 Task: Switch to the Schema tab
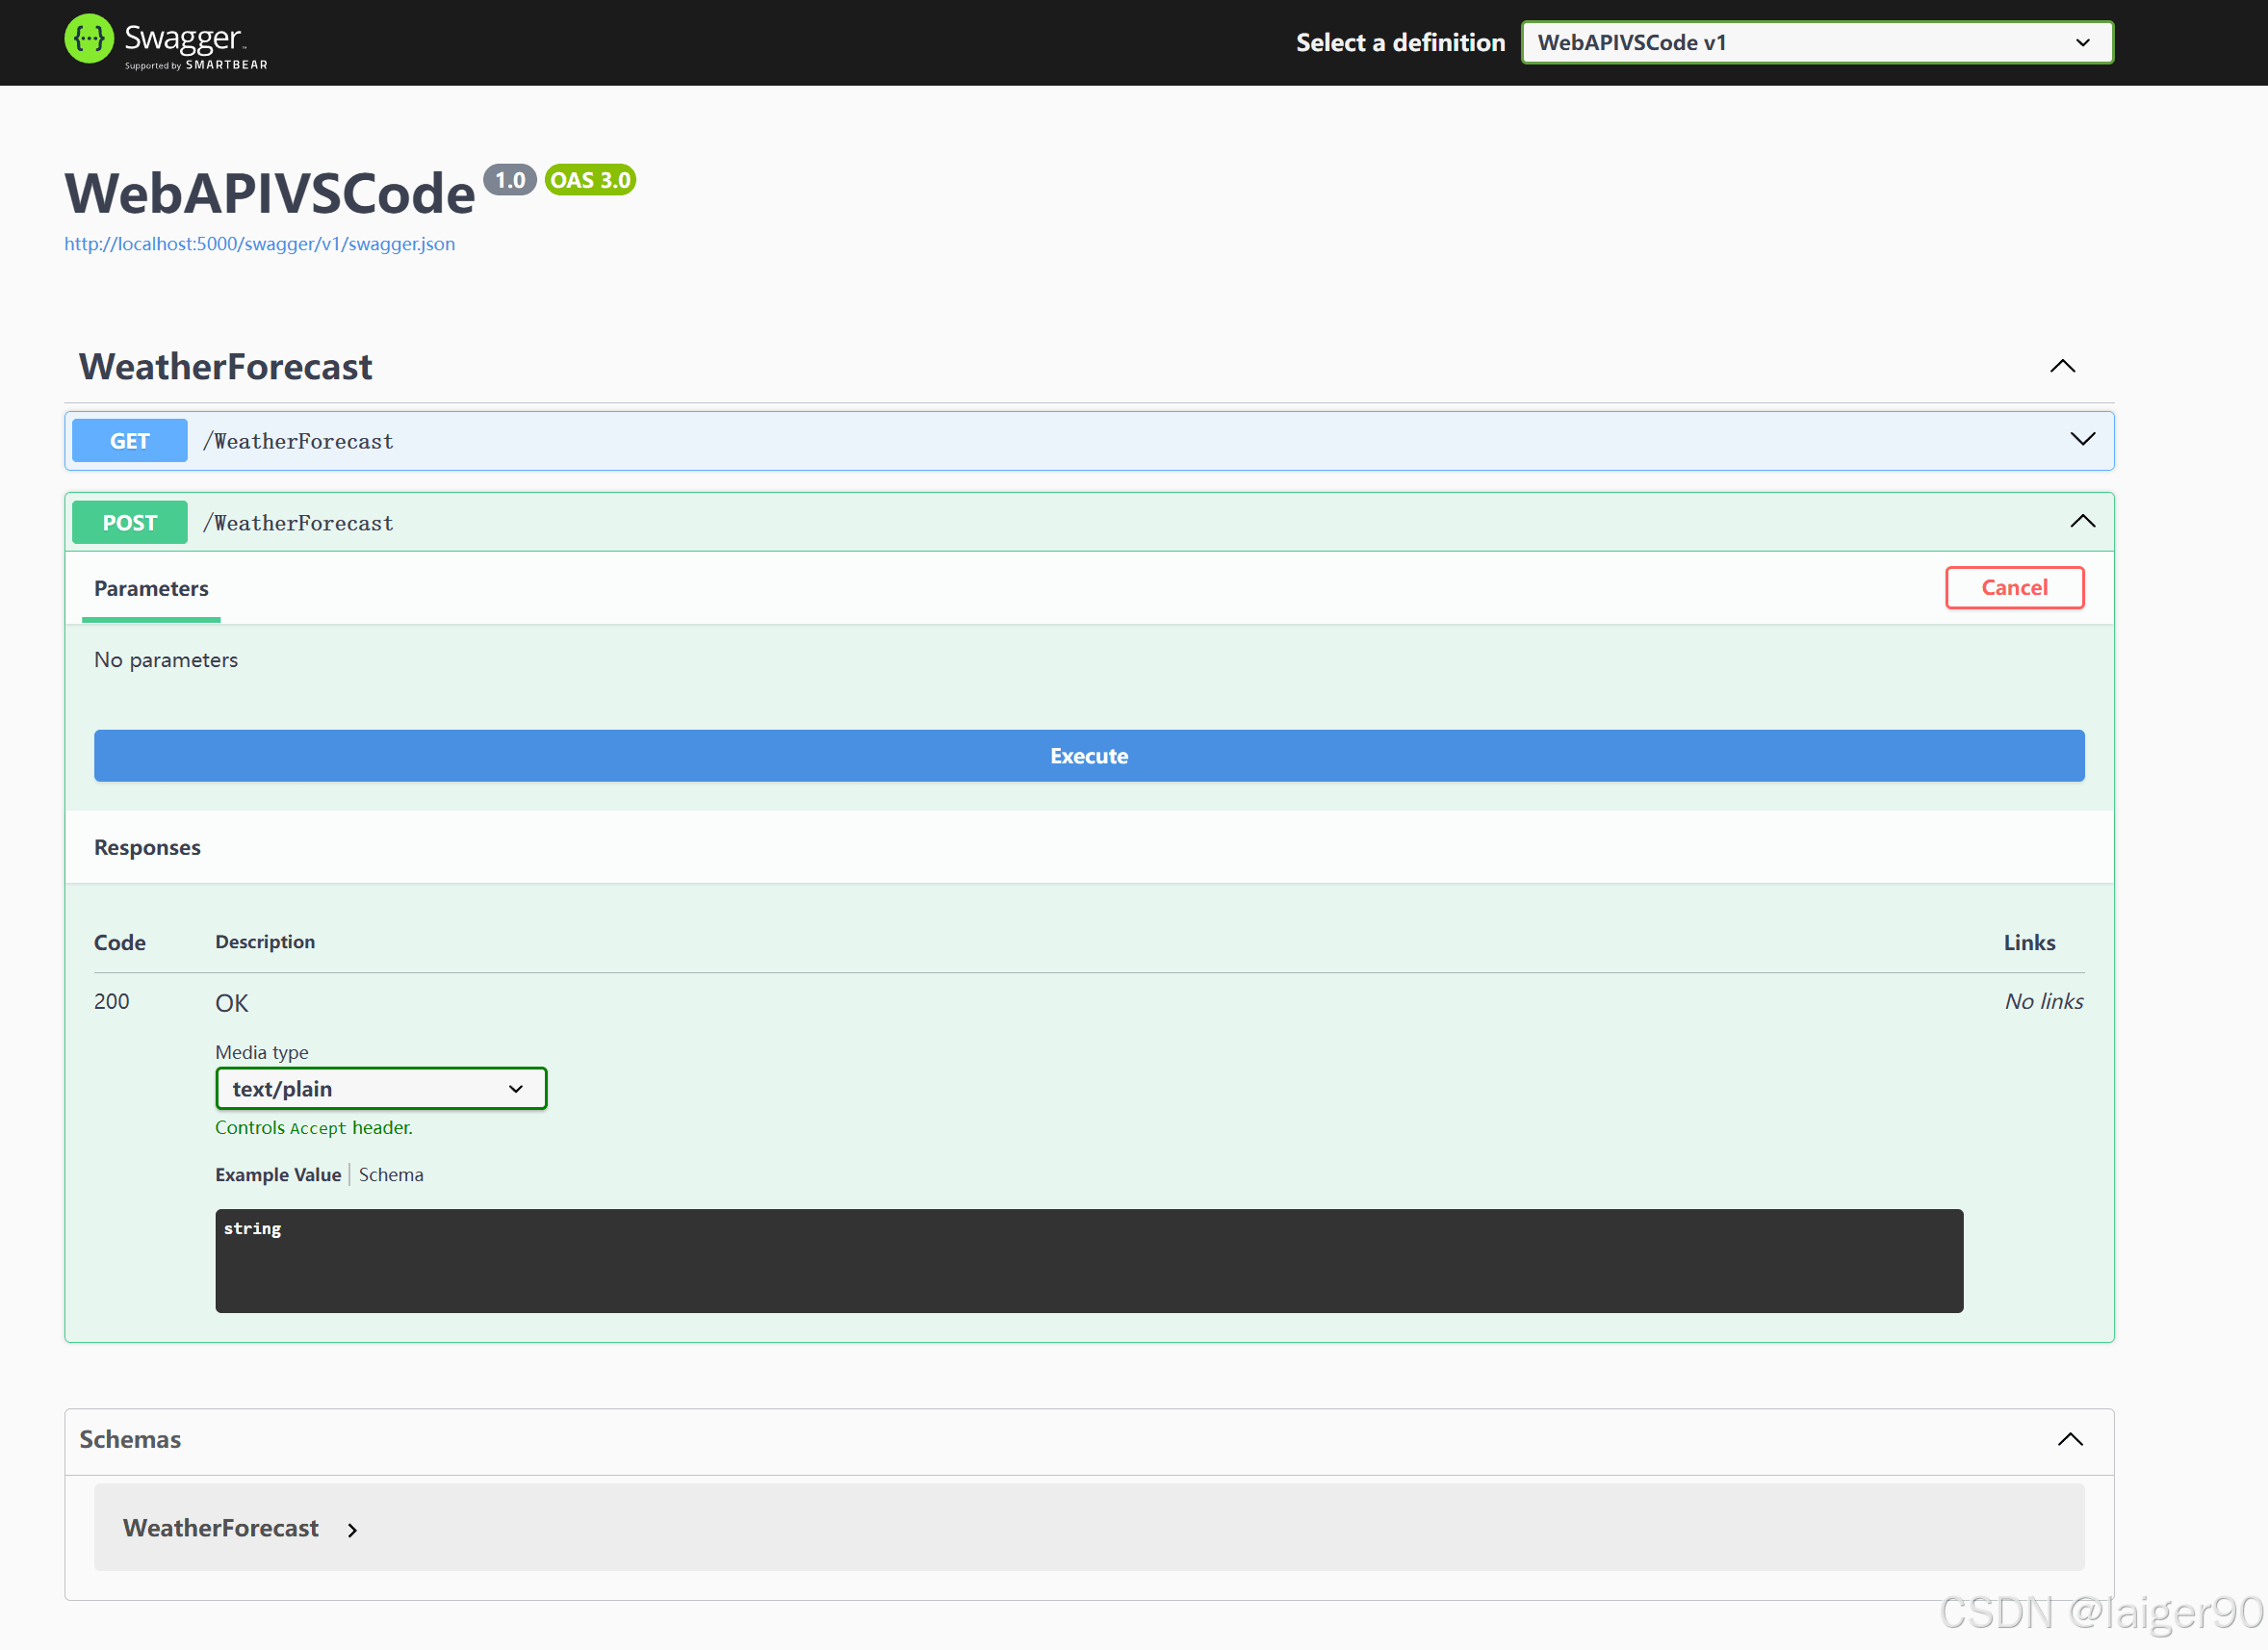coord(391,1175)
